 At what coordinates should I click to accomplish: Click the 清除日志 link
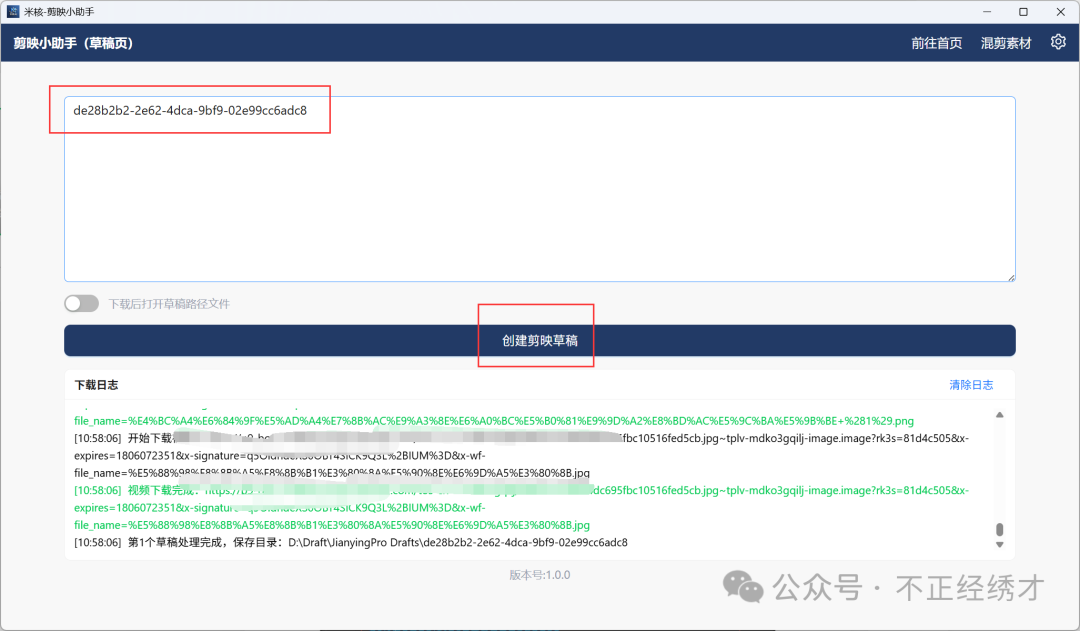tap(971, 385)
